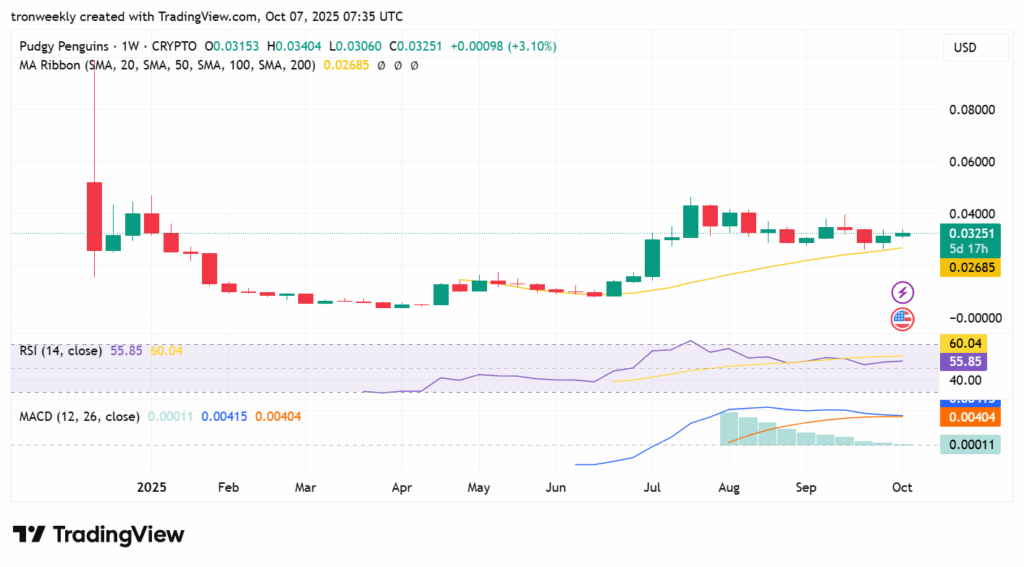Click the TradingView logo at bottom left
Image resolution: width=1024 pixels, height=567 pixels.
98,534
